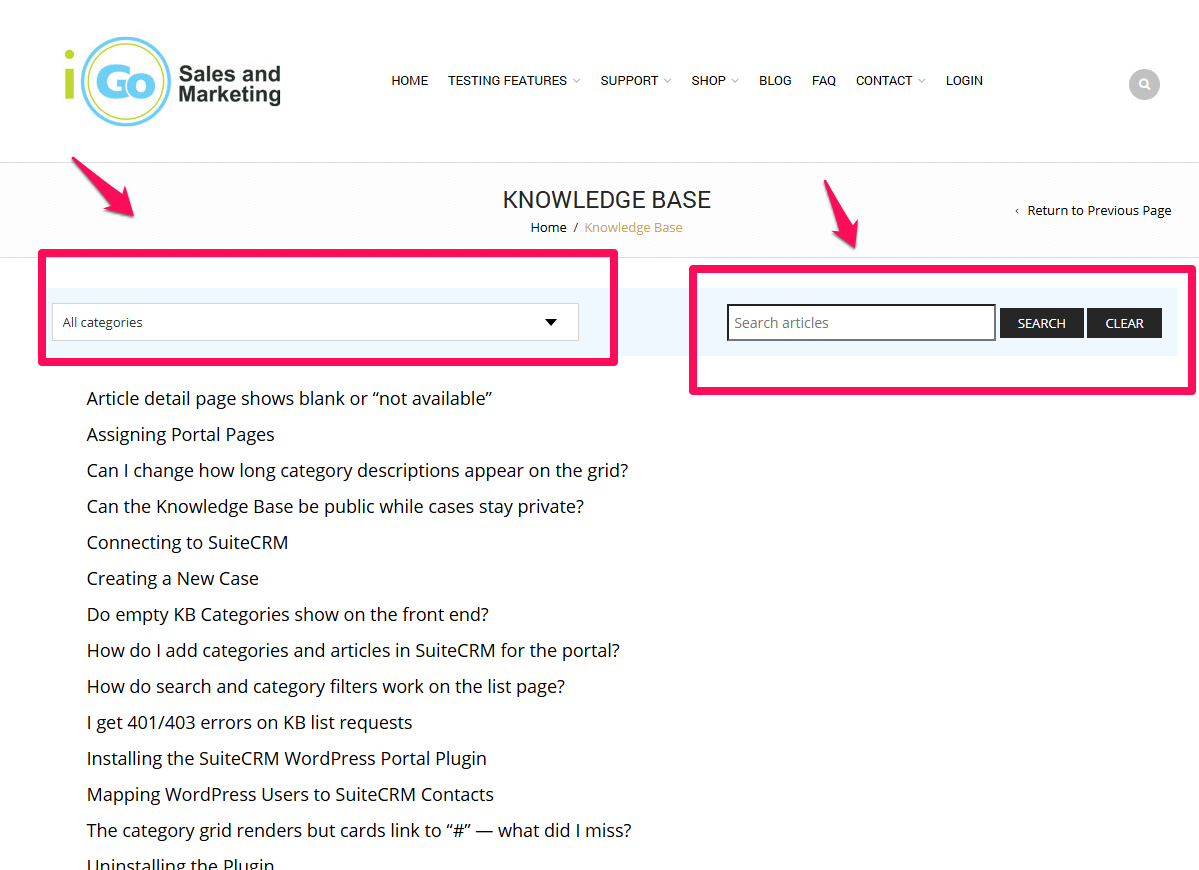Open 'category grid renders but cards link' article
The height and width of the screenshot is (870, 1199).
click(x=359, y=830)
